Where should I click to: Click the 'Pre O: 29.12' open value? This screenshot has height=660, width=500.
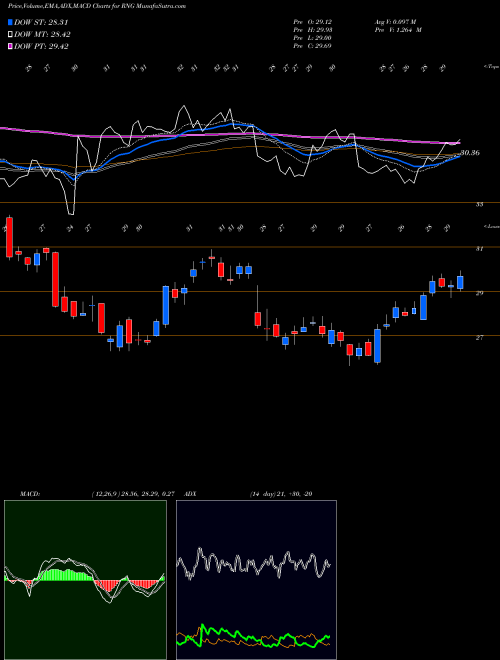(x=313, y=21)
